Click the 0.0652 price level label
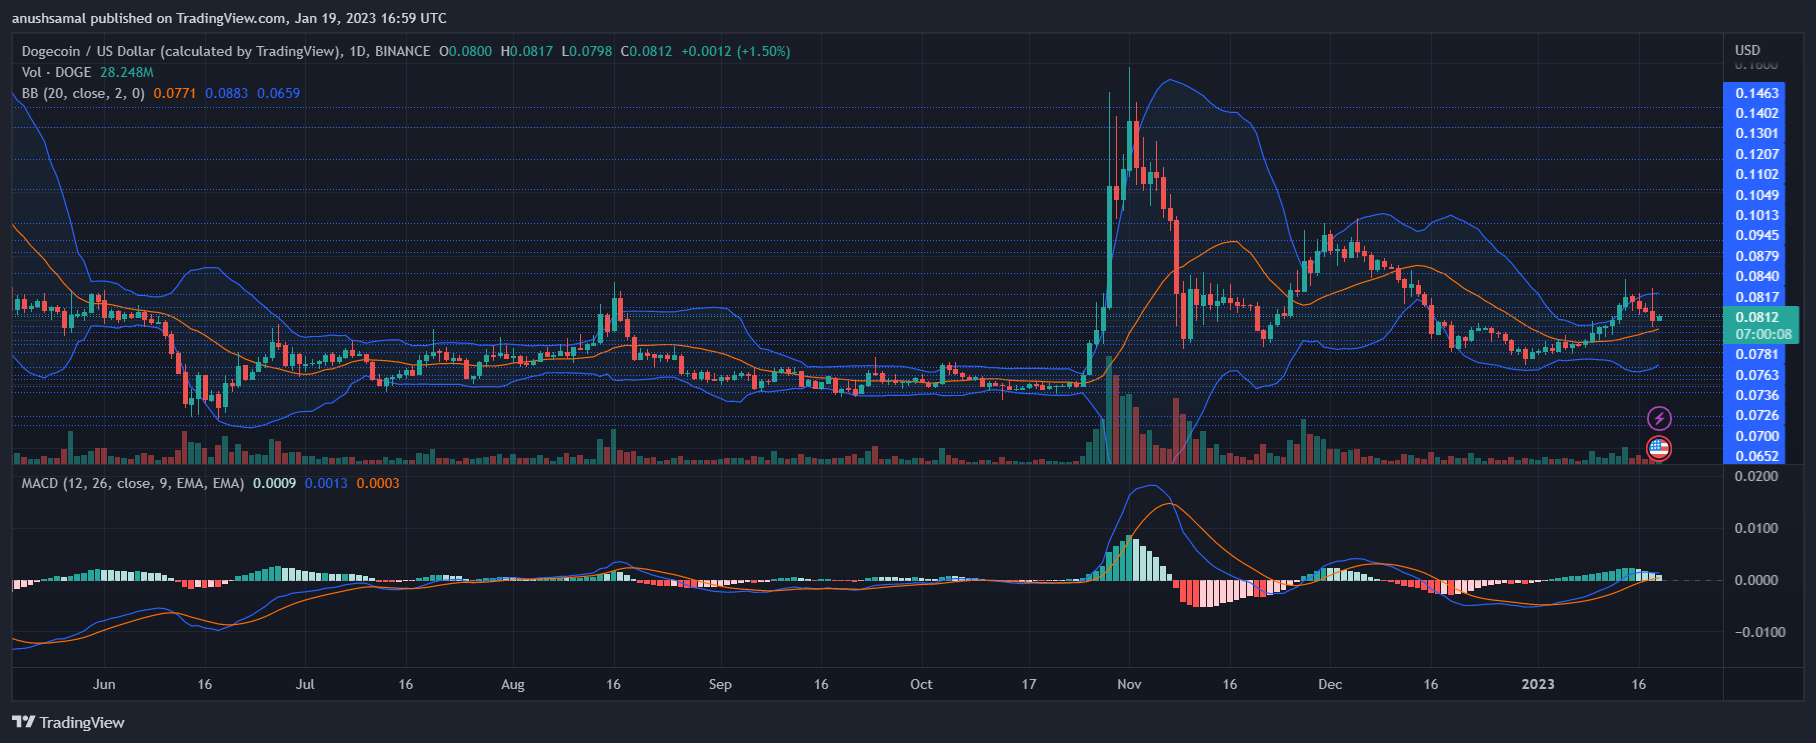Viewport: 1816px width, 743px height. [x=1757, y=456]
